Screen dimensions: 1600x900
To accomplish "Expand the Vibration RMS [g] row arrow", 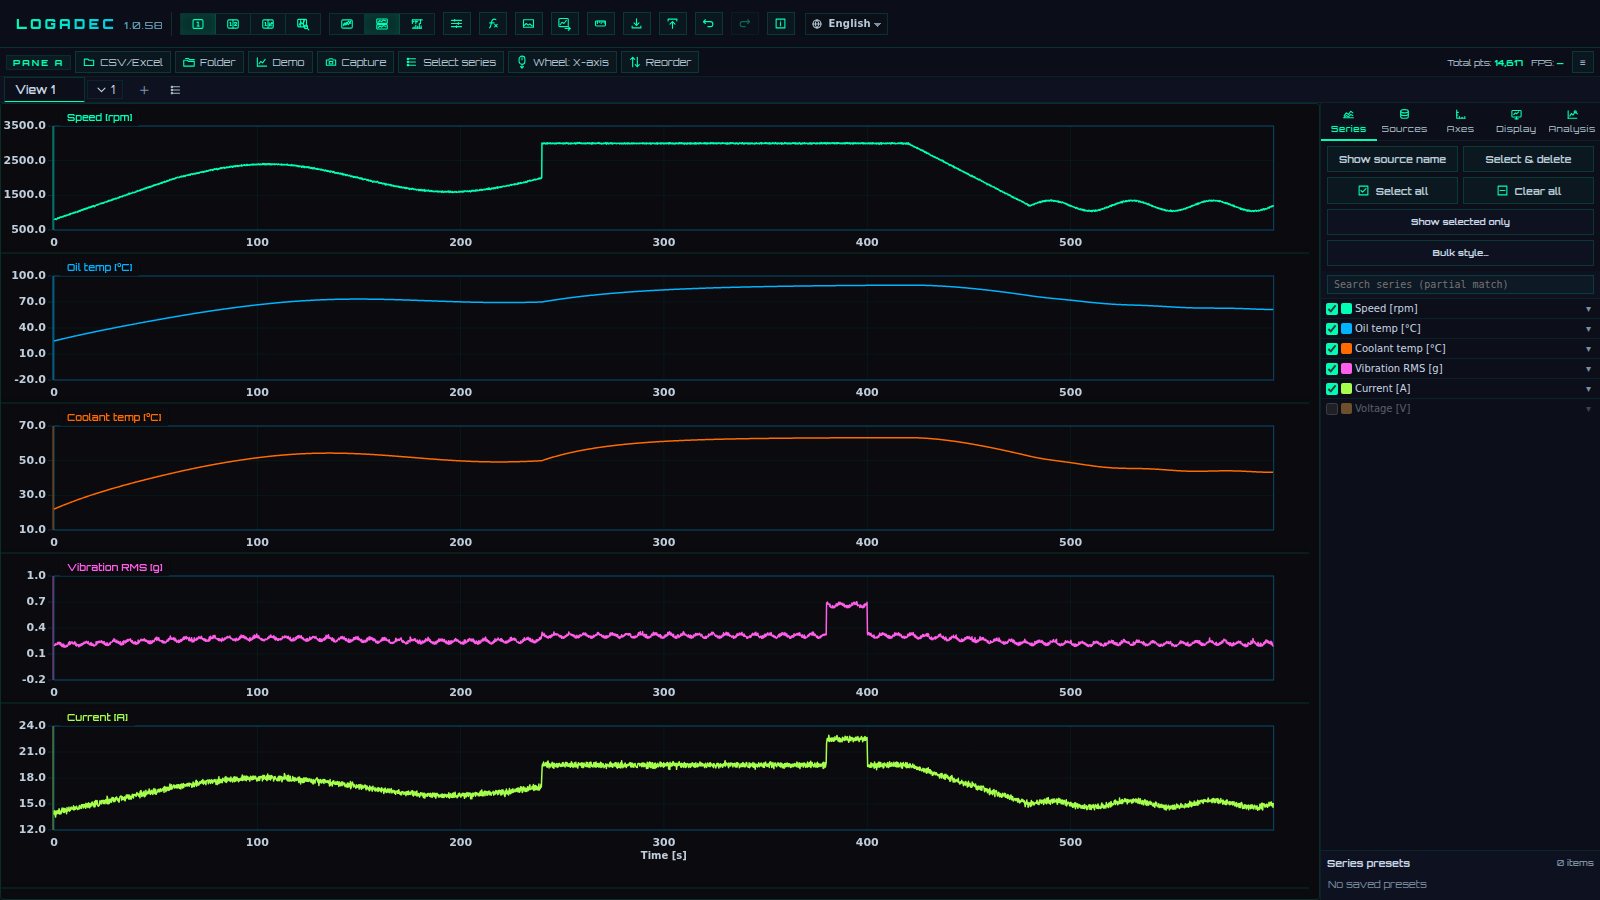I will (1588, 369).
